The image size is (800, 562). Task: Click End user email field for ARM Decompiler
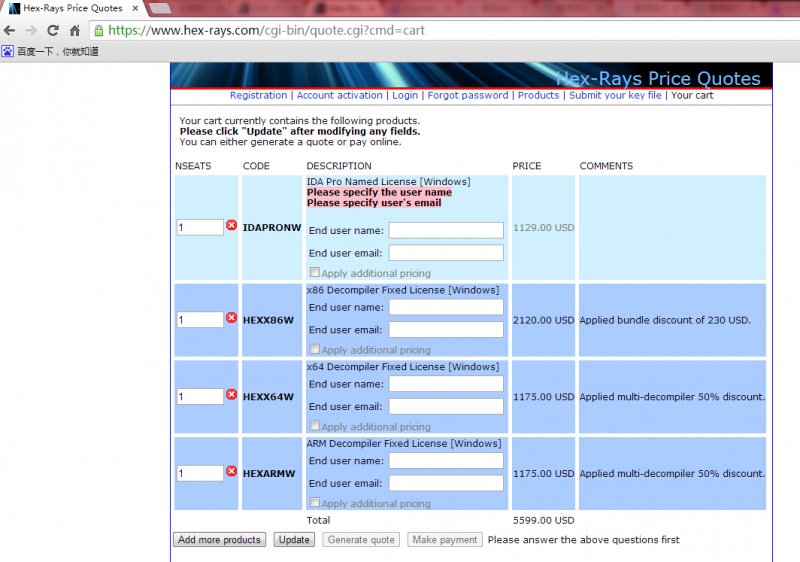(446, 483)
